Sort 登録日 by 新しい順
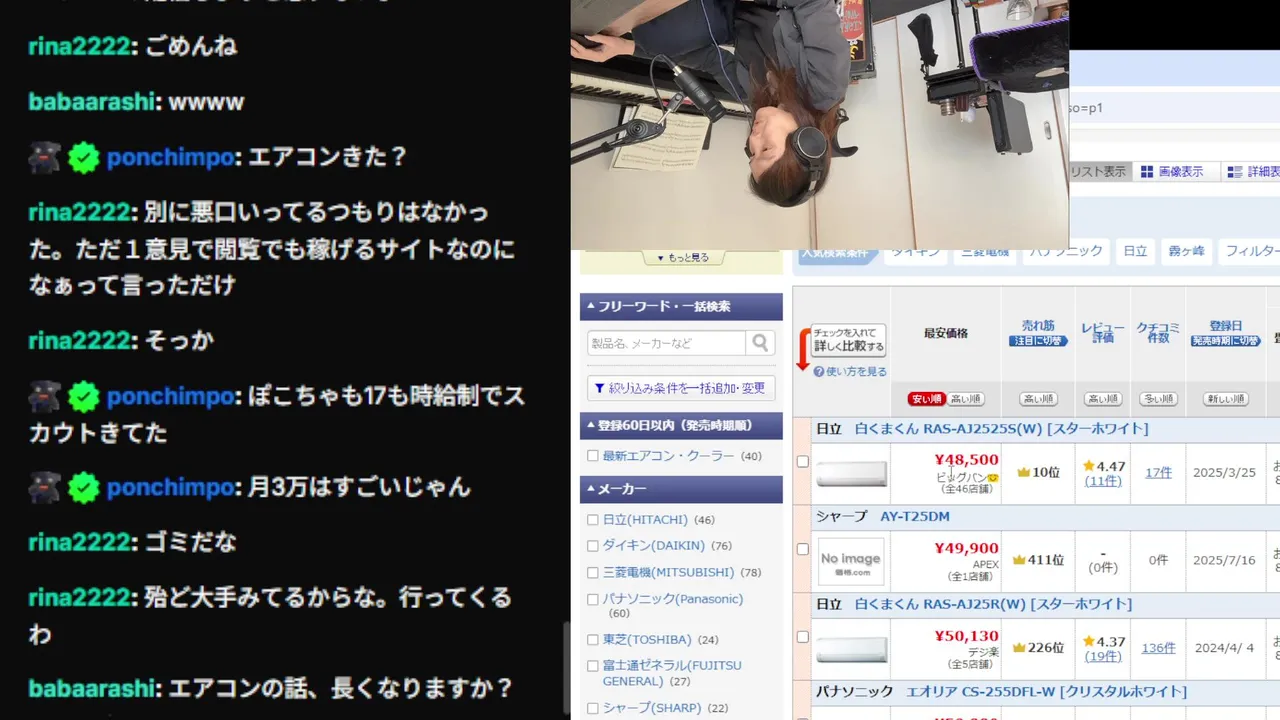The image size is (1280, 720). pos(1225,399)
